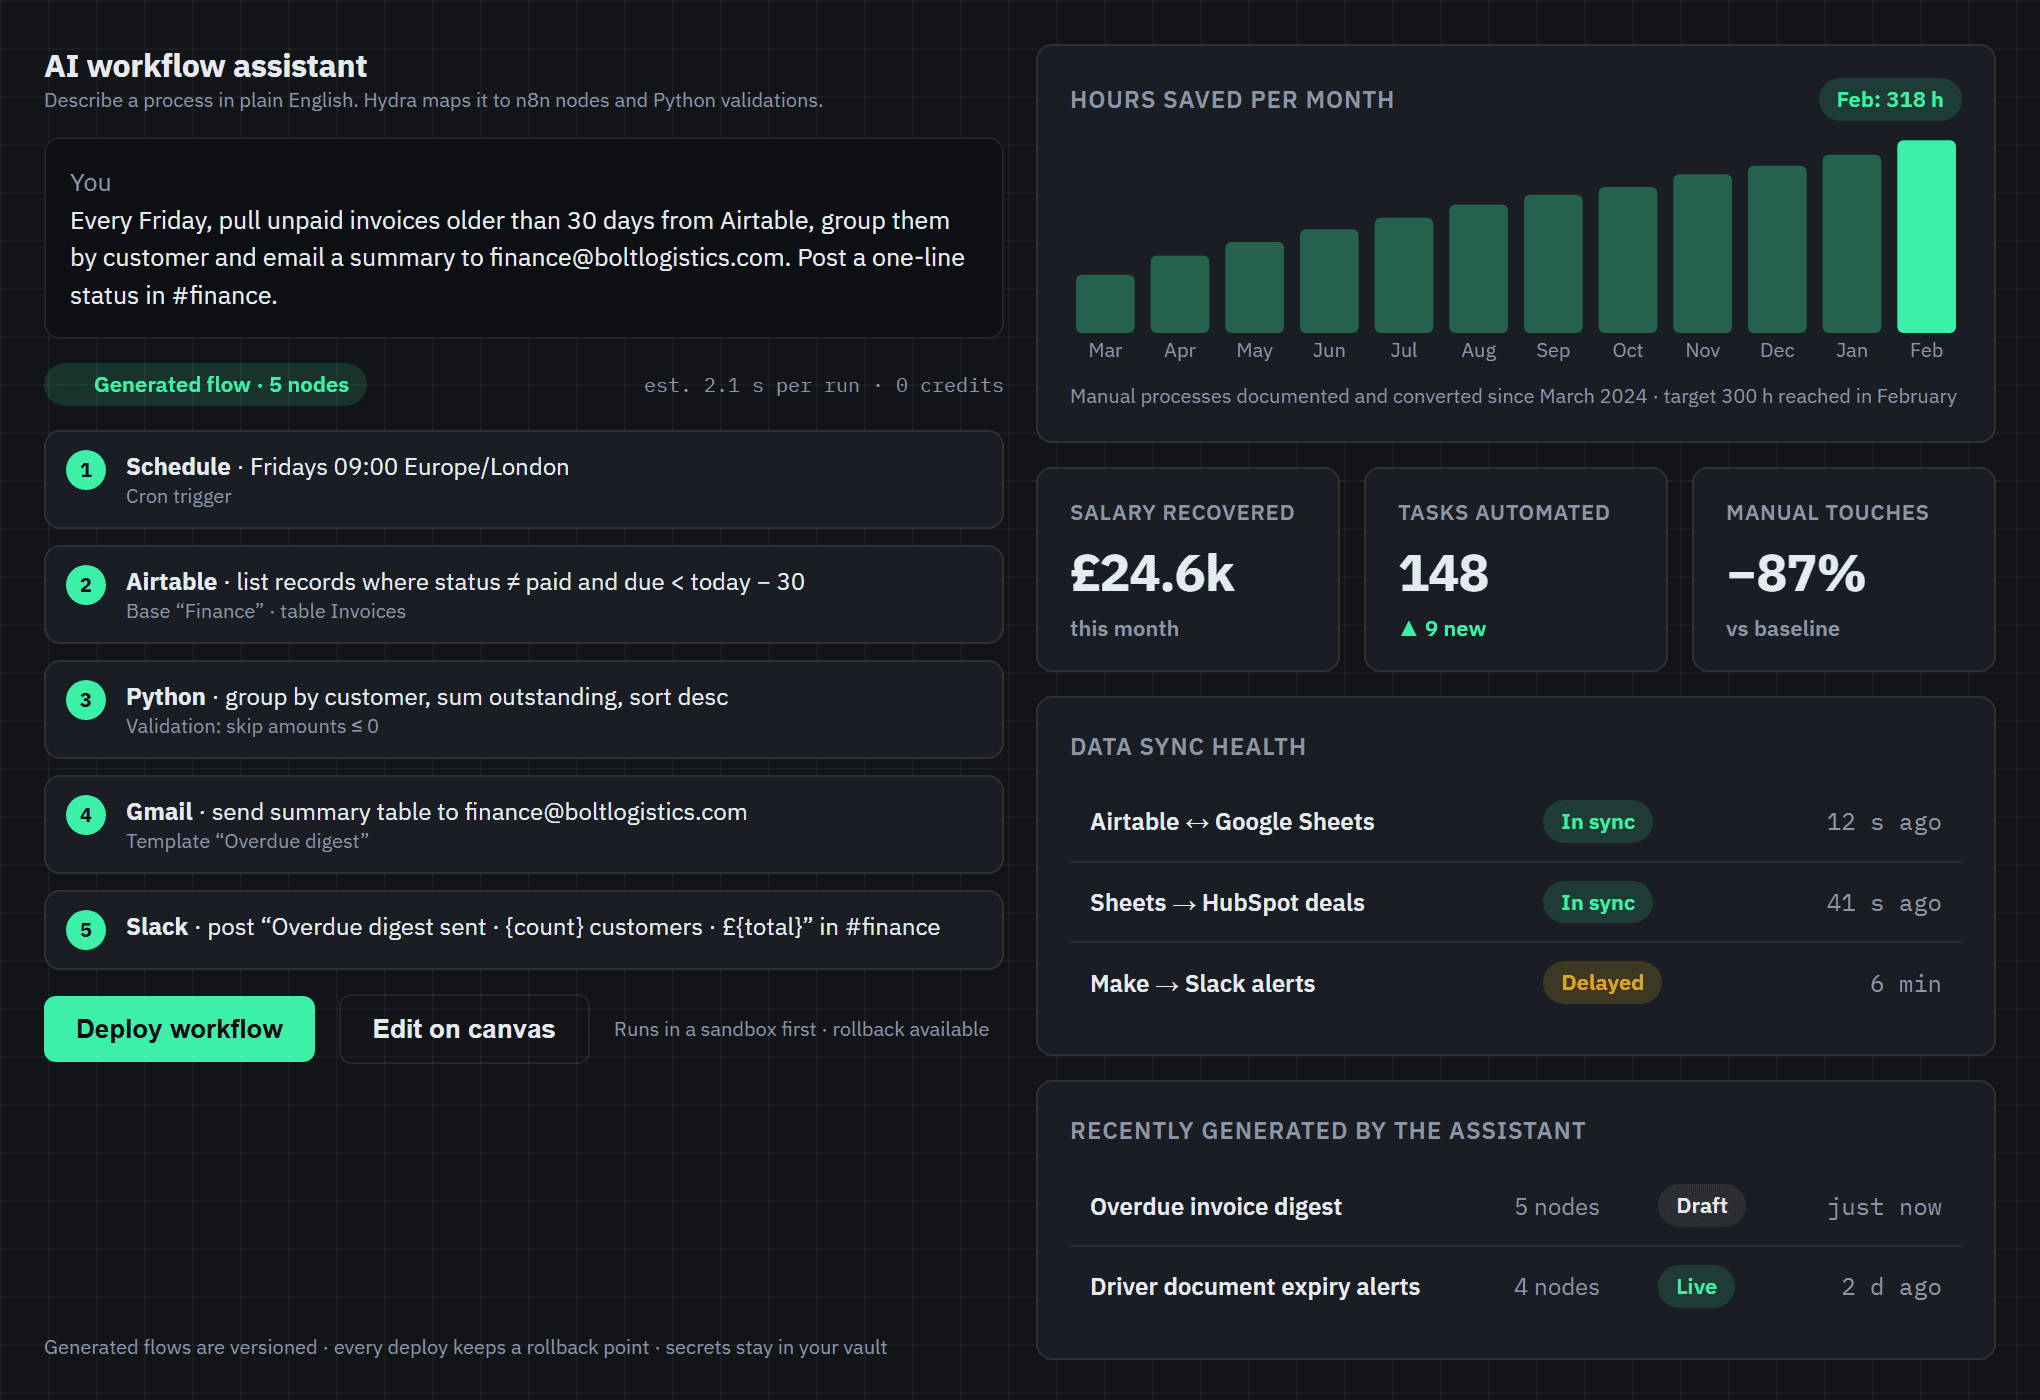2040x1400 pixels.
Task: Open Driver document expiry alerts flow
Action: (x=1515, y=1287)
